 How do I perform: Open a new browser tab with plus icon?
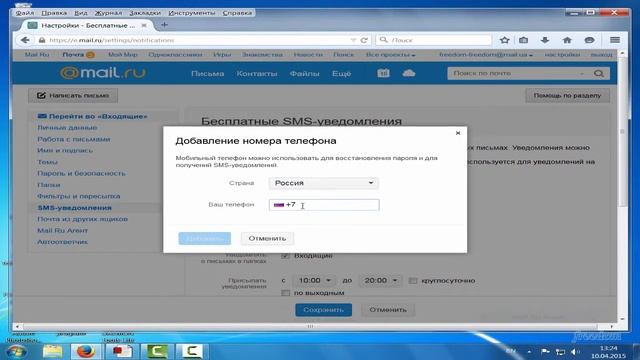(164, 25)
